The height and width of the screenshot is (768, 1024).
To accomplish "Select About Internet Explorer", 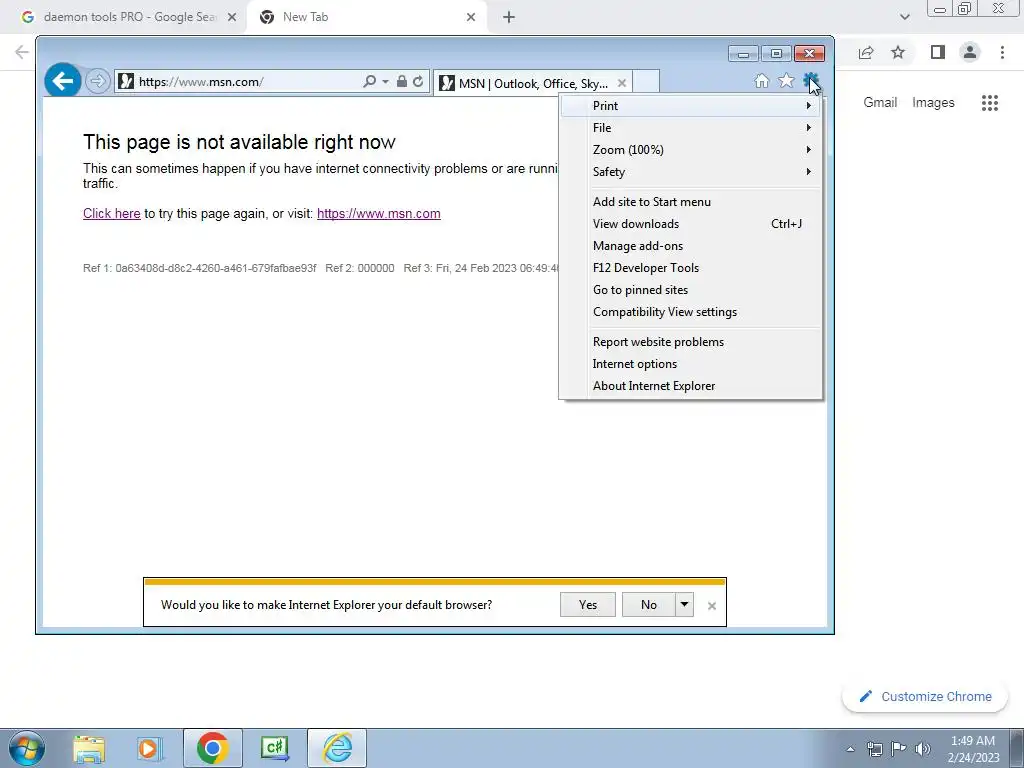I will coord(692,386).
